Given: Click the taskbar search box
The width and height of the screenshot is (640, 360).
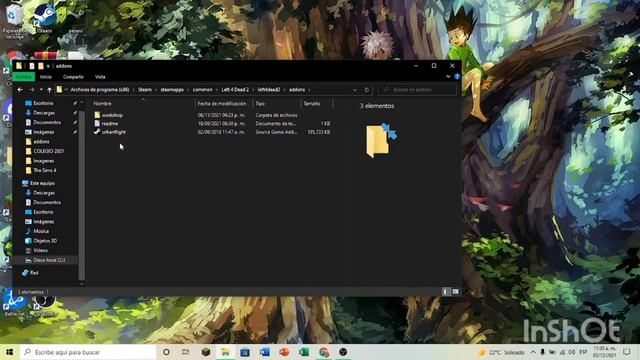Looking at the screenshot, I should tap(88, 352).
